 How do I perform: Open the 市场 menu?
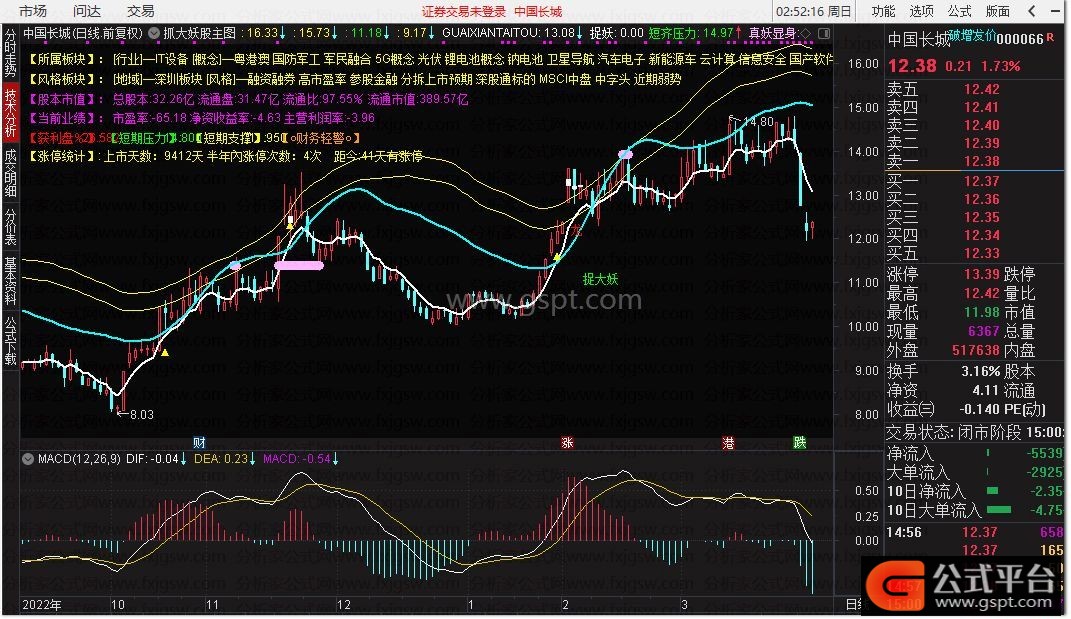pyautogui.click(x=33, y=11)
